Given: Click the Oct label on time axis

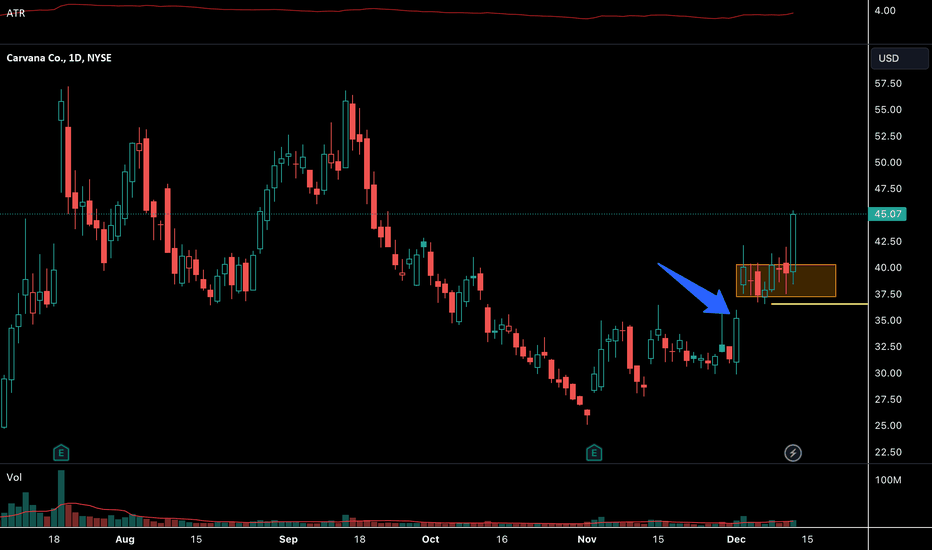Looking at the screenshot, I should (430, 539).
